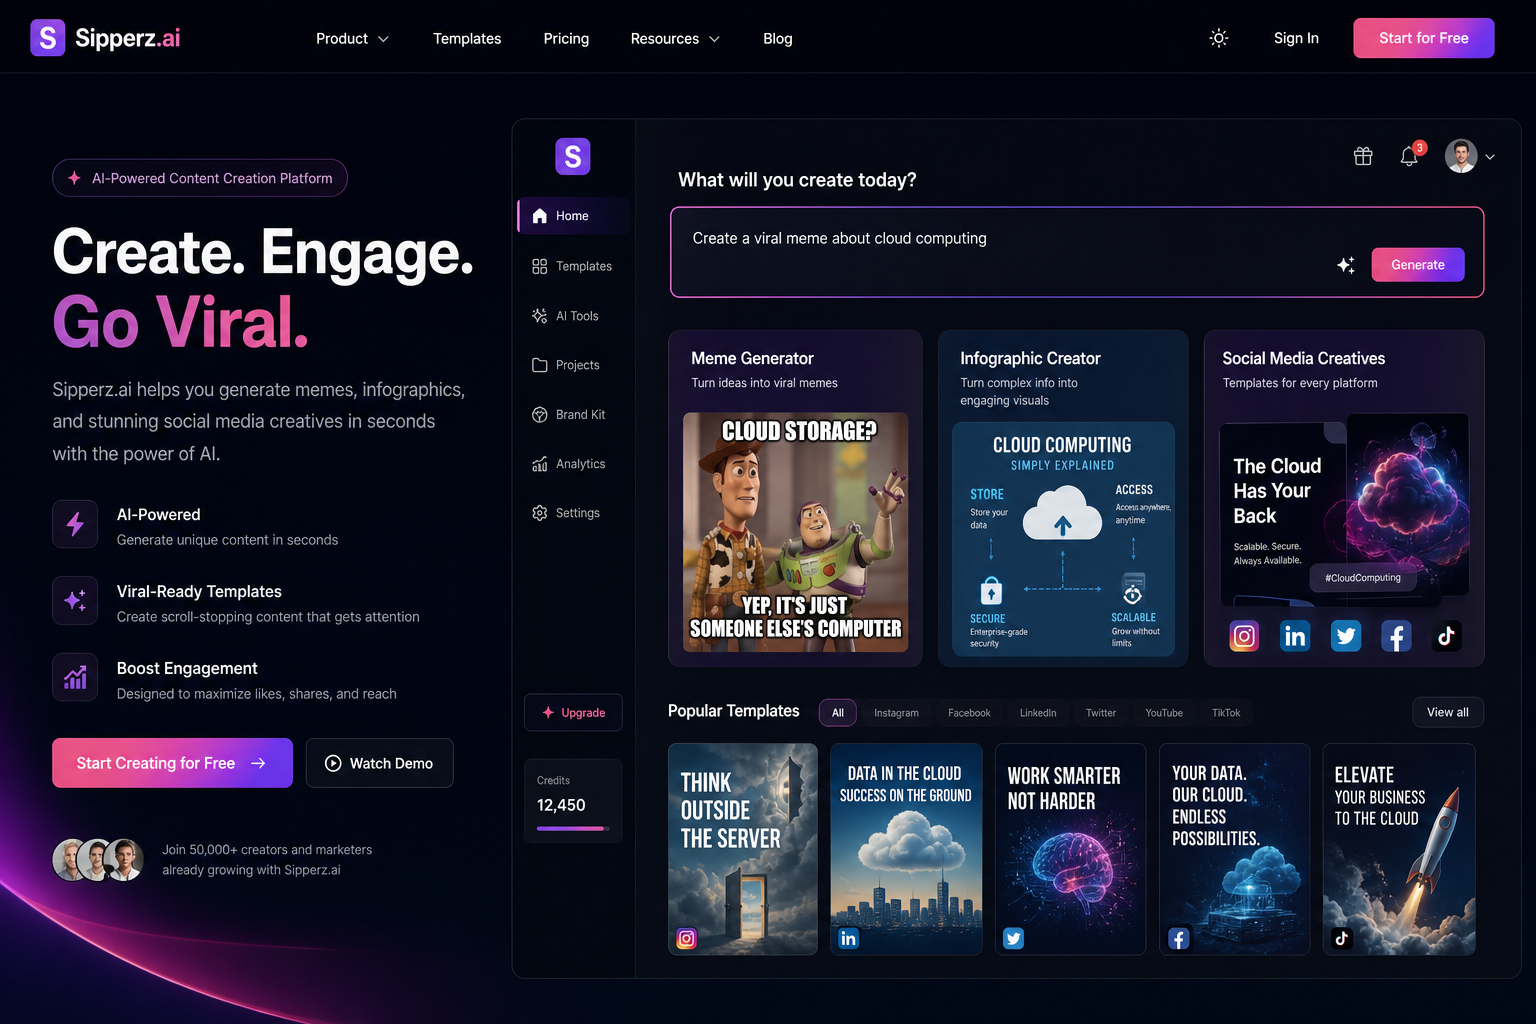Open the Instagram icon under Social Media Creatives
Image resolution: width=1536 pixels, height=1024 pixels.
point(1244,636)
